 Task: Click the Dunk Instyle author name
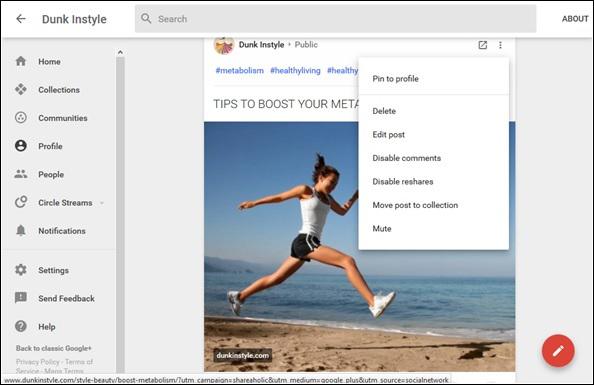click(261, 45)
